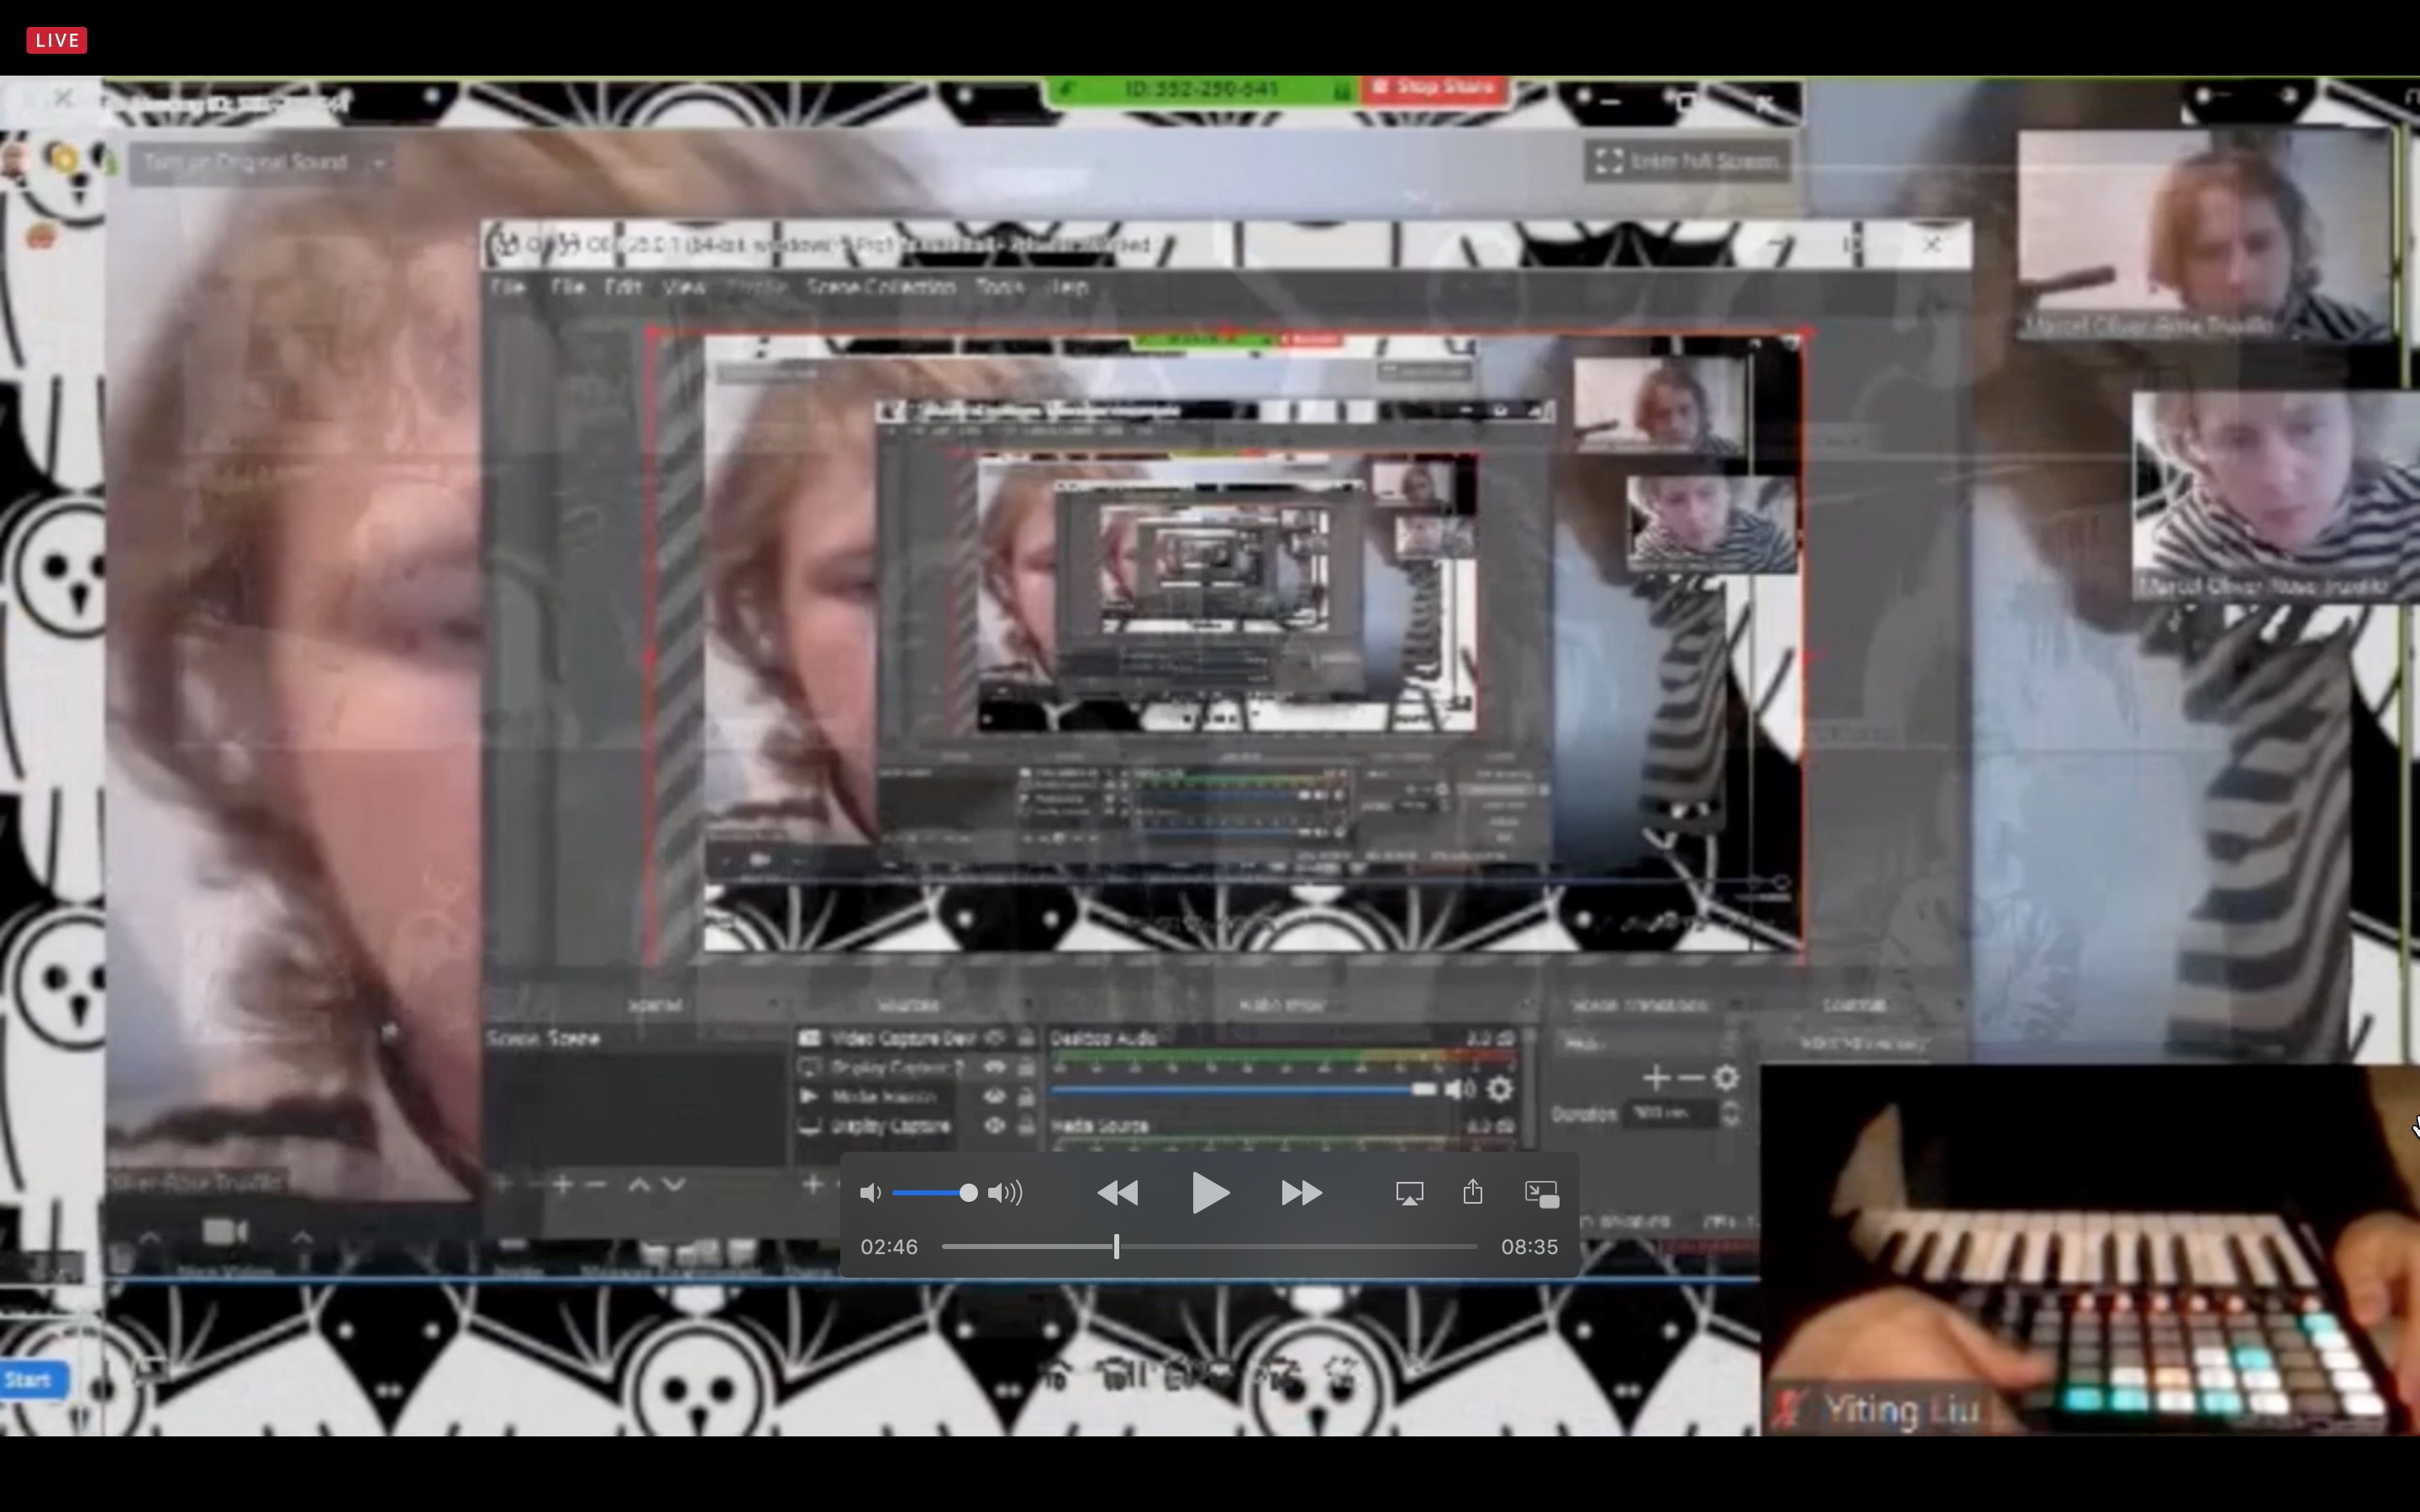Open the Help menu in OBS
The width and height of the screenshot is (2420, 1512).
[1068, 288]
